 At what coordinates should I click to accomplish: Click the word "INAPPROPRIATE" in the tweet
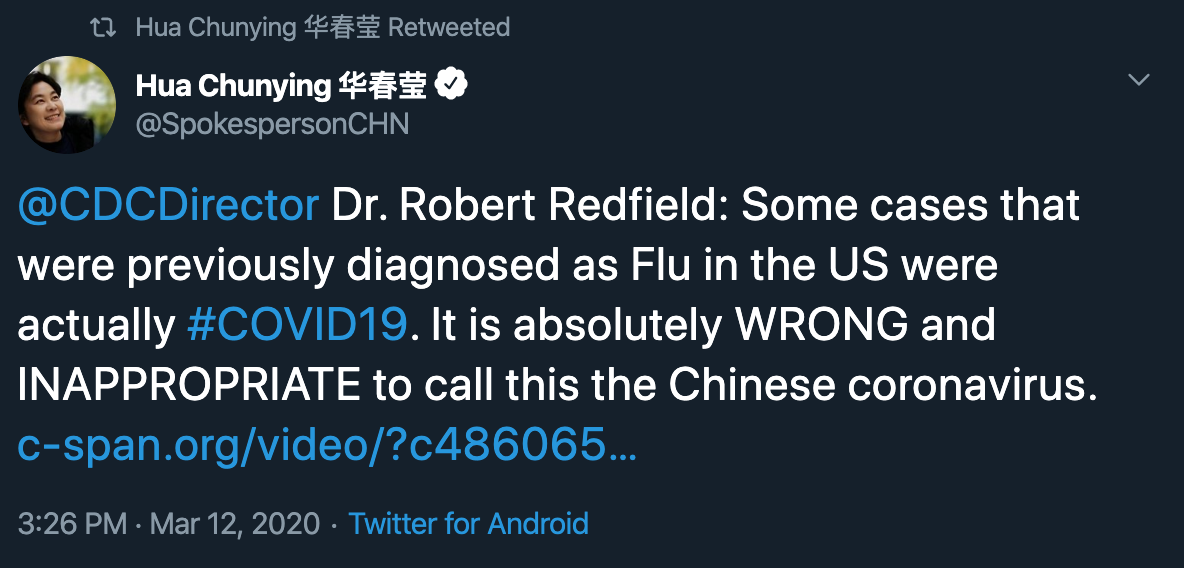[x=189, y=386]
